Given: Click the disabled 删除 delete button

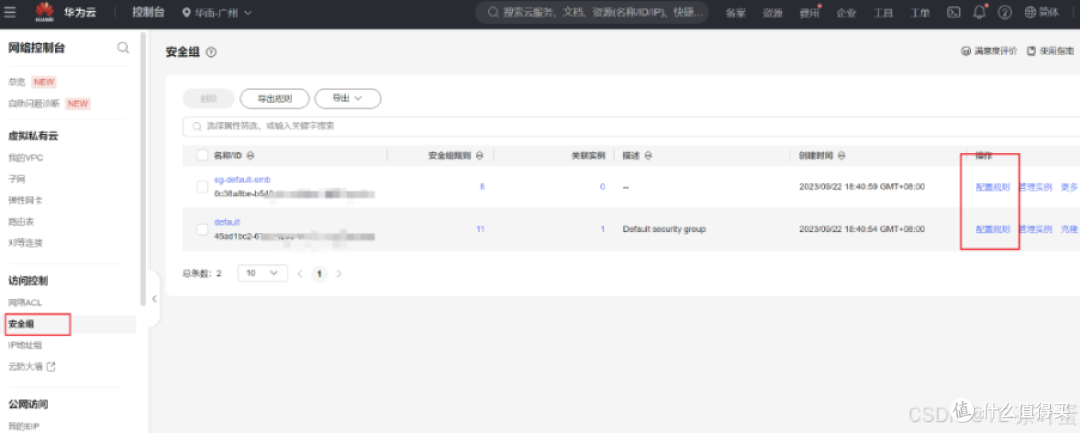Looking at the screenshot, I should click(208, 98).
